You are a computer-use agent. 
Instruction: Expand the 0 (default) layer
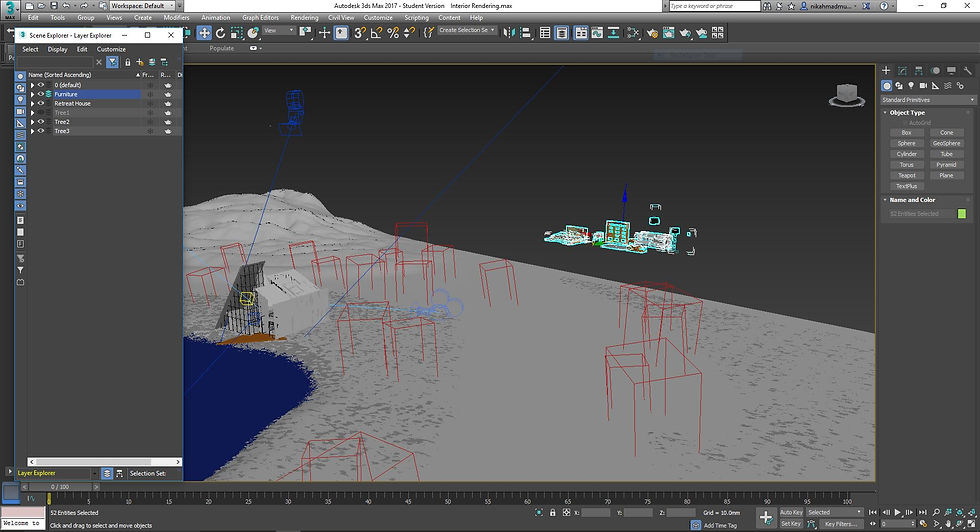point(32,85)
